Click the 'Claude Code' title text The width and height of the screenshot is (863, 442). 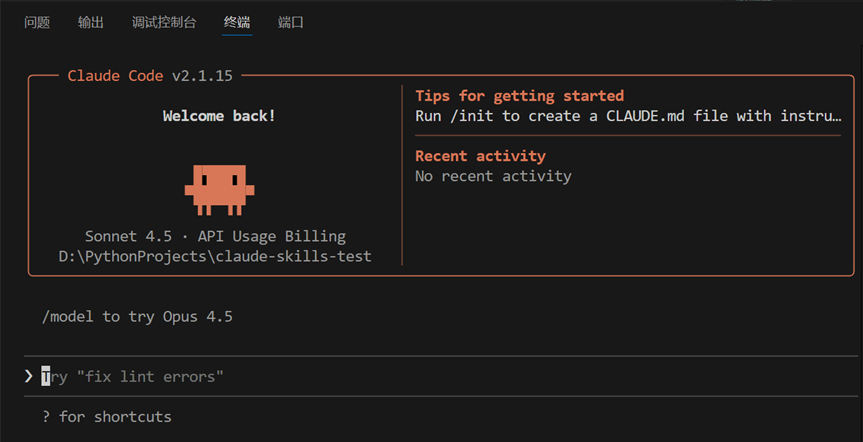(115, 76)
